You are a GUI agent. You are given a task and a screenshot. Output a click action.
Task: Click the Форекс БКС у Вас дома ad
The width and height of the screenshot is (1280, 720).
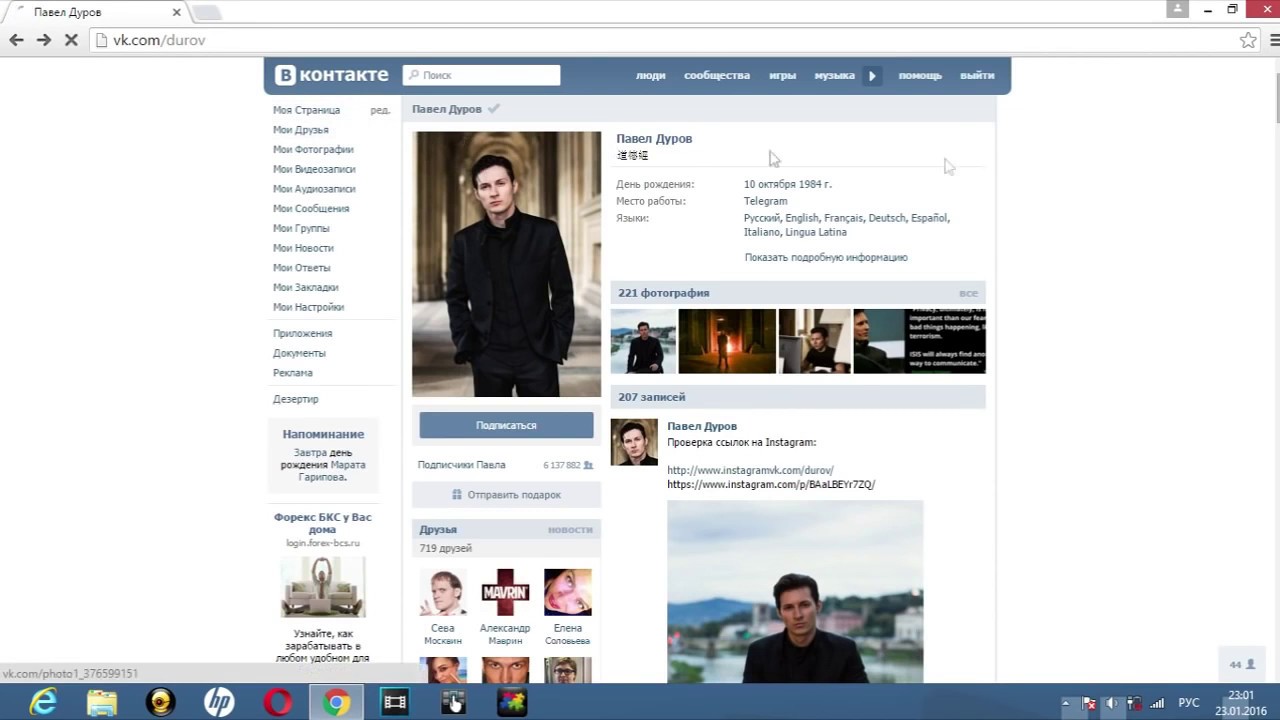point(323,523)
